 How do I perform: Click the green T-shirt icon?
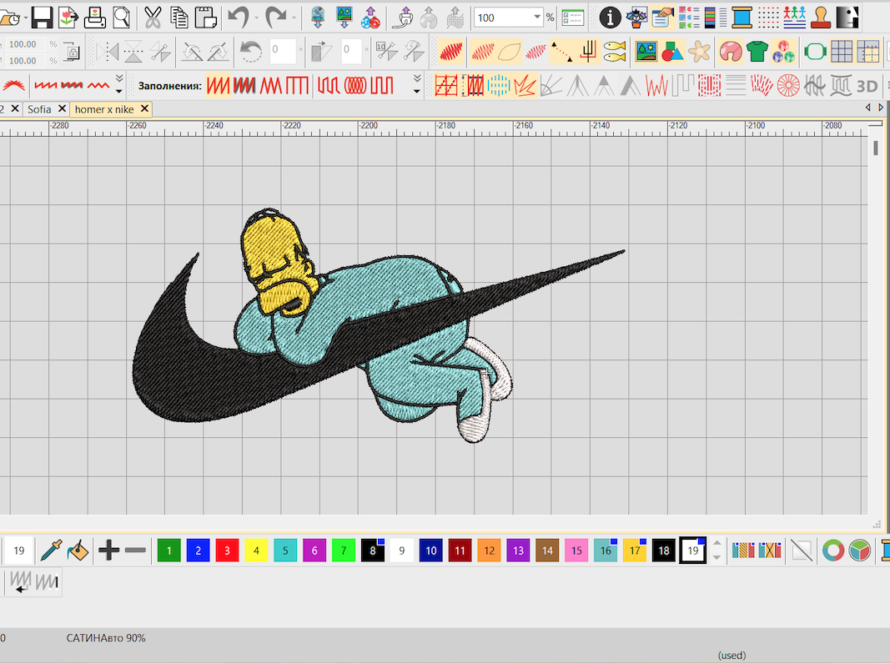757,52
